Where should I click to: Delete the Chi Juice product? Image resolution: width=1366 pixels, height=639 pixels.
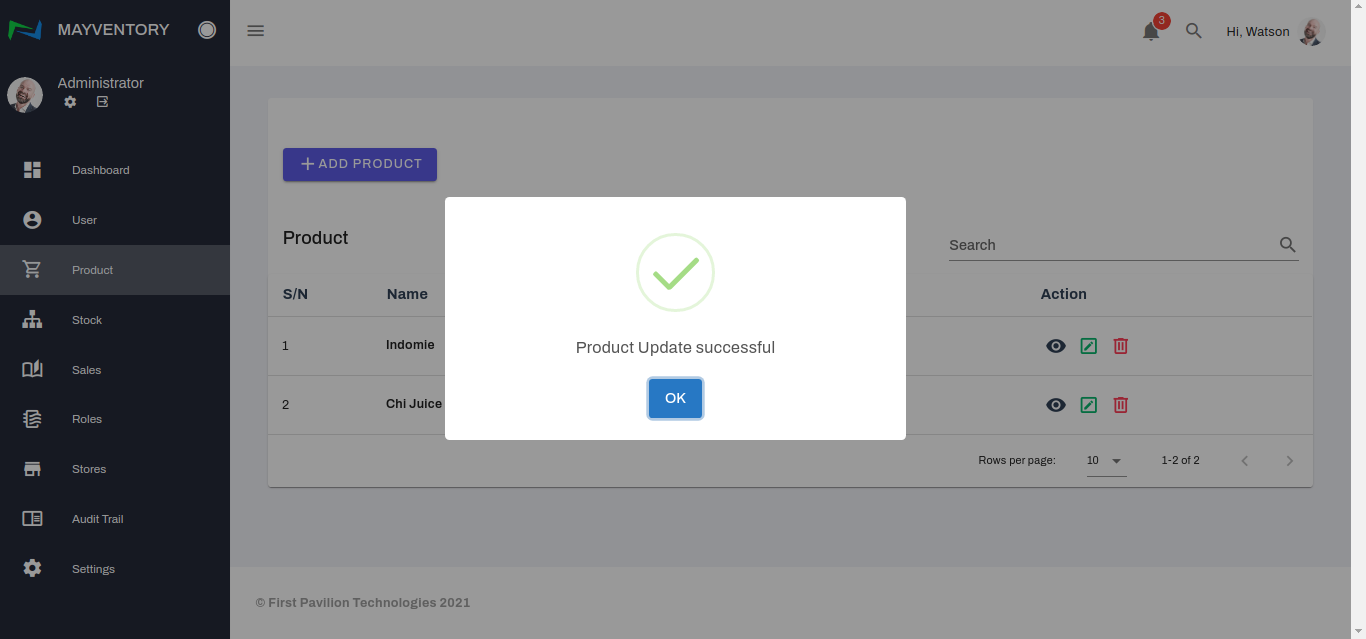pos(1121,405)
